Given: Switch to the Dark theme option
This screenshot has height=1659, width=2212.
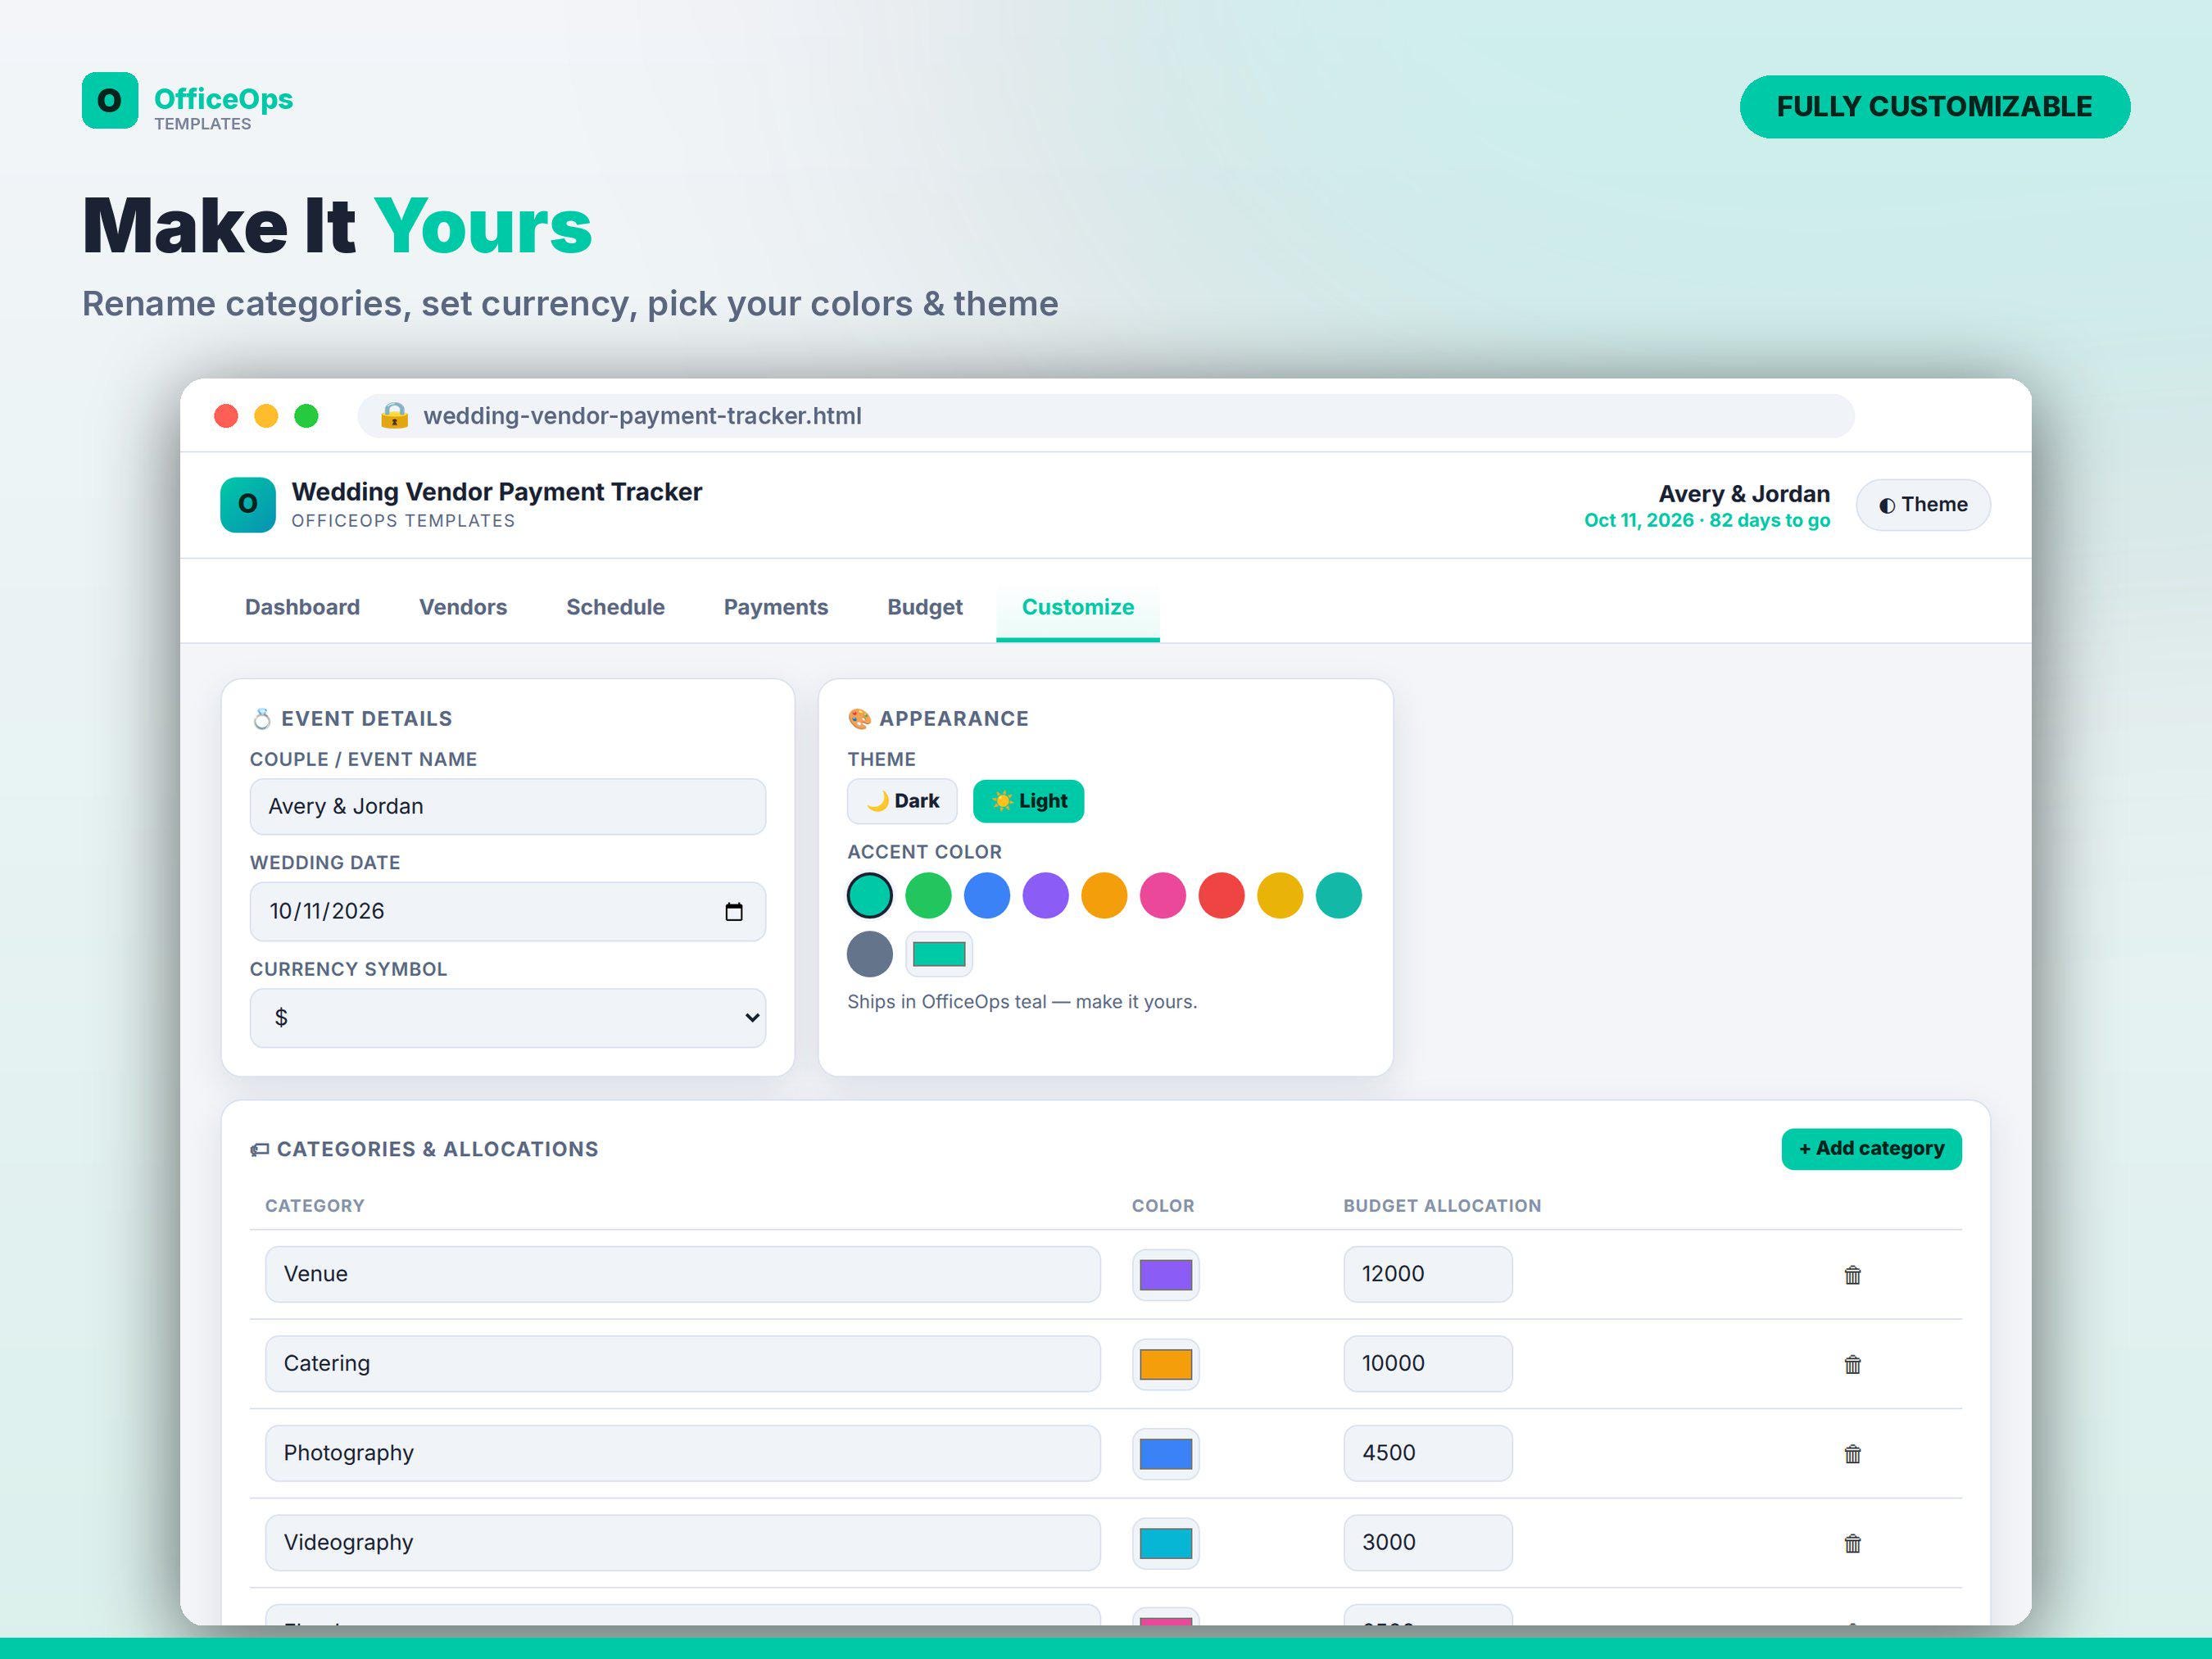Looking at the screenshot, I should (x=902, y=801).
